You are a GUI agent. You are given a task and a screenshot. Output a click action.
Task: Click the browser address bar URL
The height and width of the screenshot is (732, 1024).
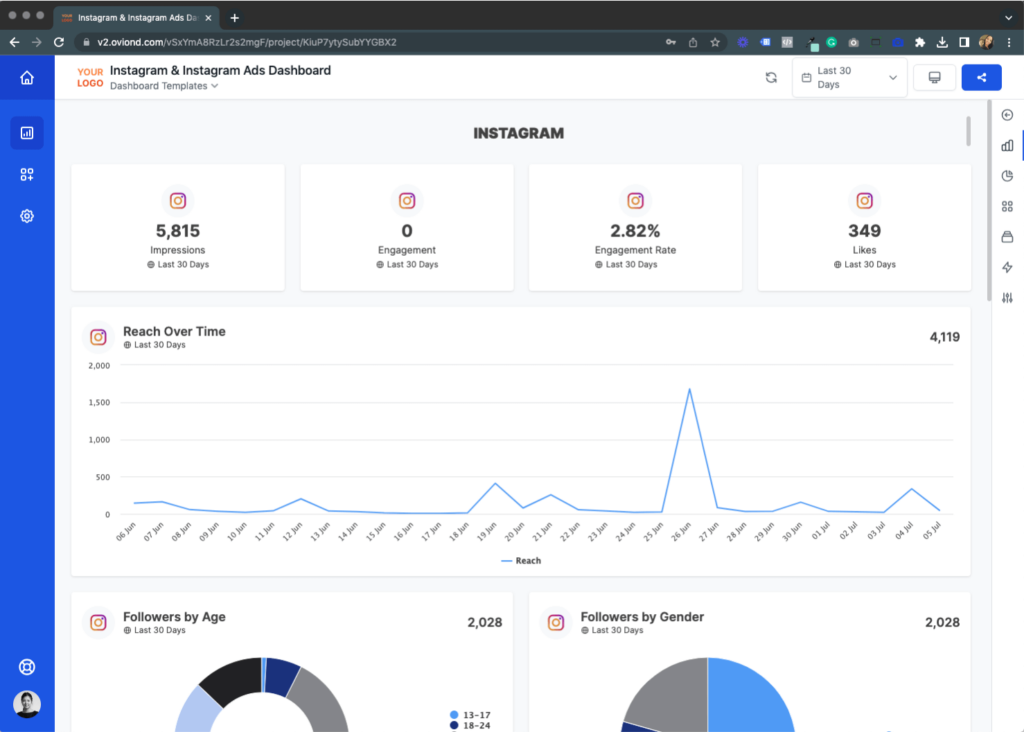pyautogui.click(x=247, y=42)
